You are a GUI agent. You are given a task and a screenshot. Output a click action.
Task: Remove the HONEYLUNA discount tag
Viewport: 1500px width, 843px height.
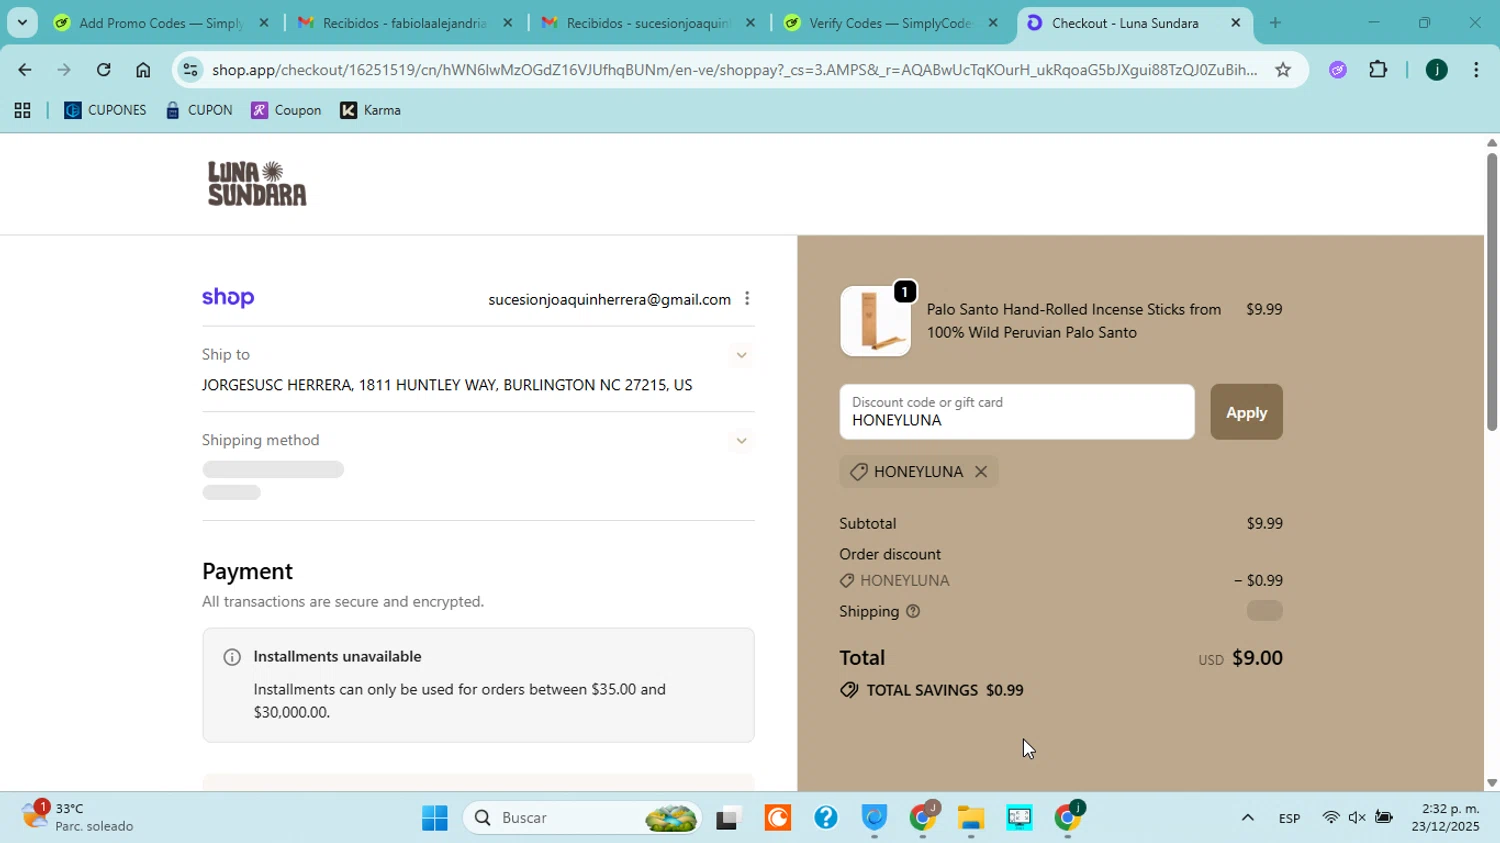[981, 472]
